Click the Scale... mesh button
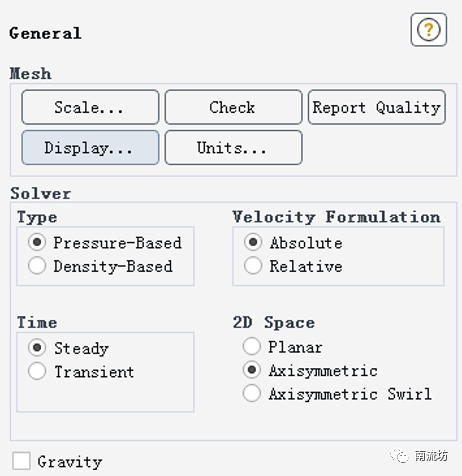The width and height of the screenshot is (462, 476). (90, 107)
